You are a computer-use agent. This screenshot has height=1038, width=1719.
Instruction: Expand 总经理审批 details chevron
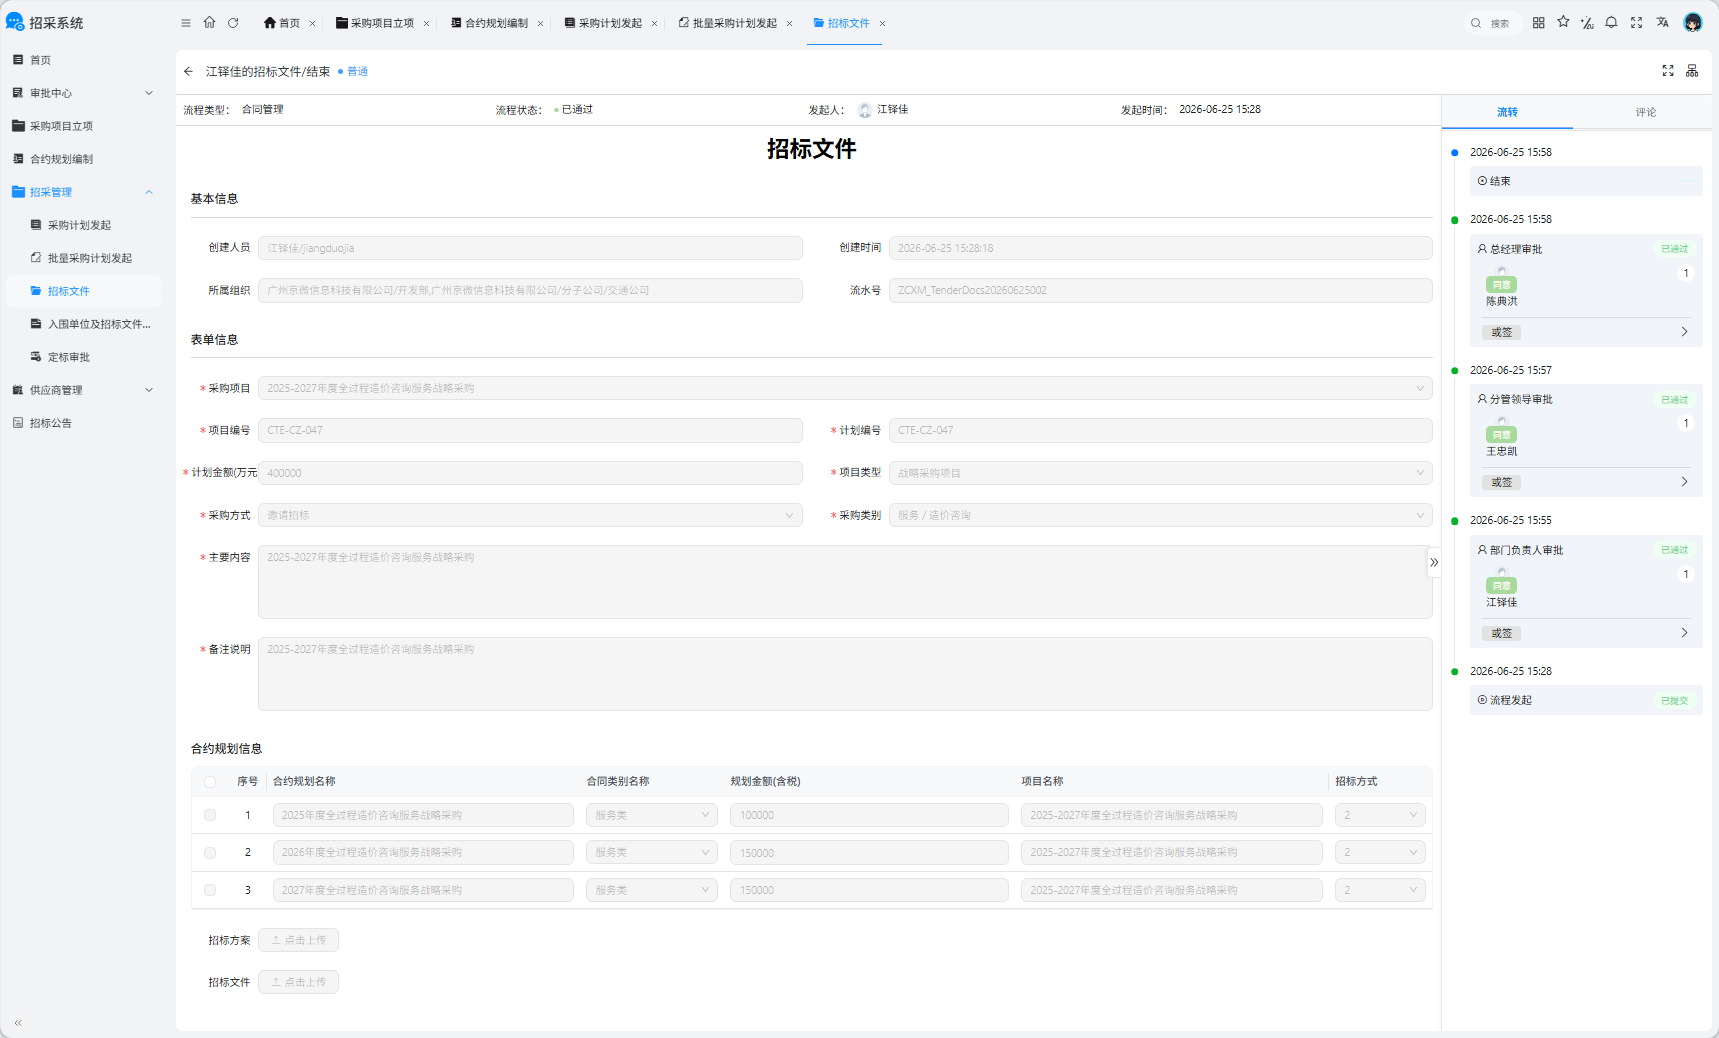point(1684,332)
